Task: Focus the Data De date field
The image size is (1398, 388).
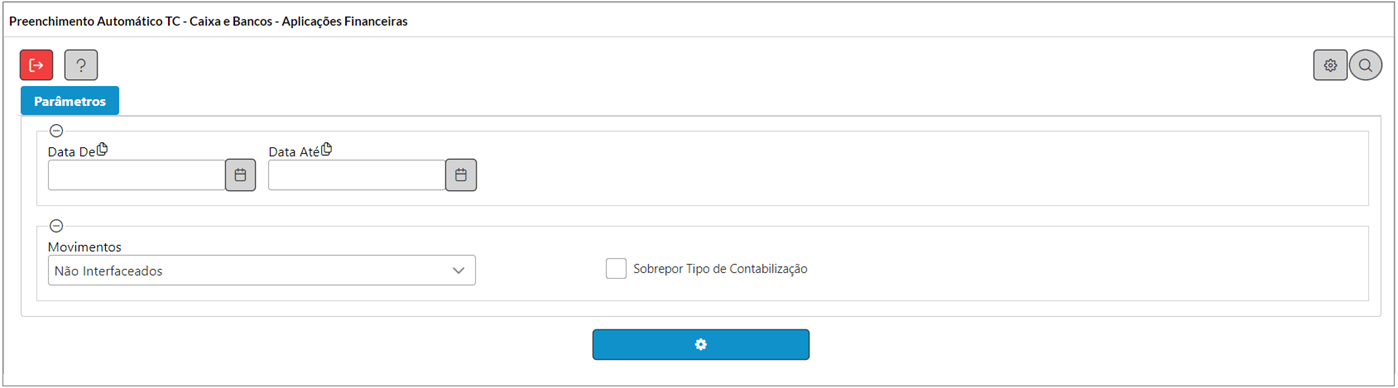Action: click(136, 175)
